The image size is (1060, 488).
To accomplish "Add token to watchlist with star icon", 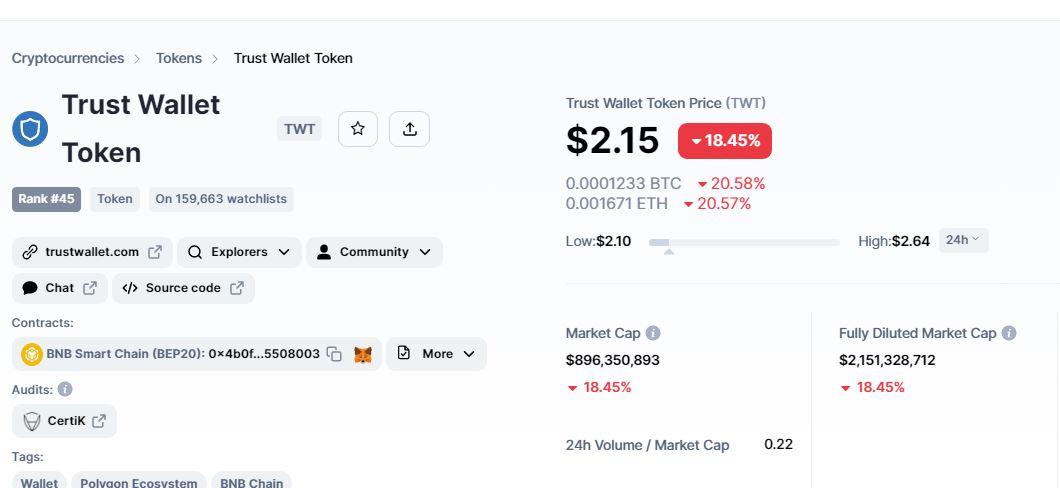I will 358,129.
